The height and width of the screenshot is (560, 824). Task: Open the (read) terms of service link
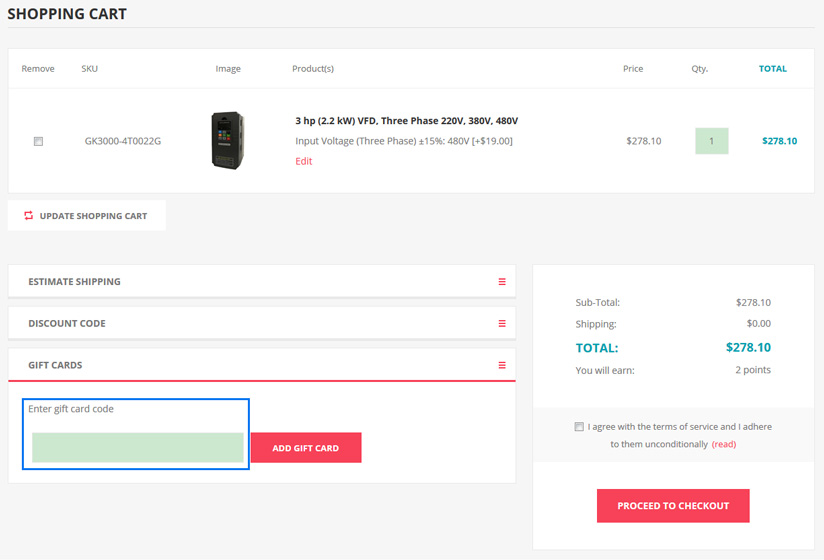(723, 444)
